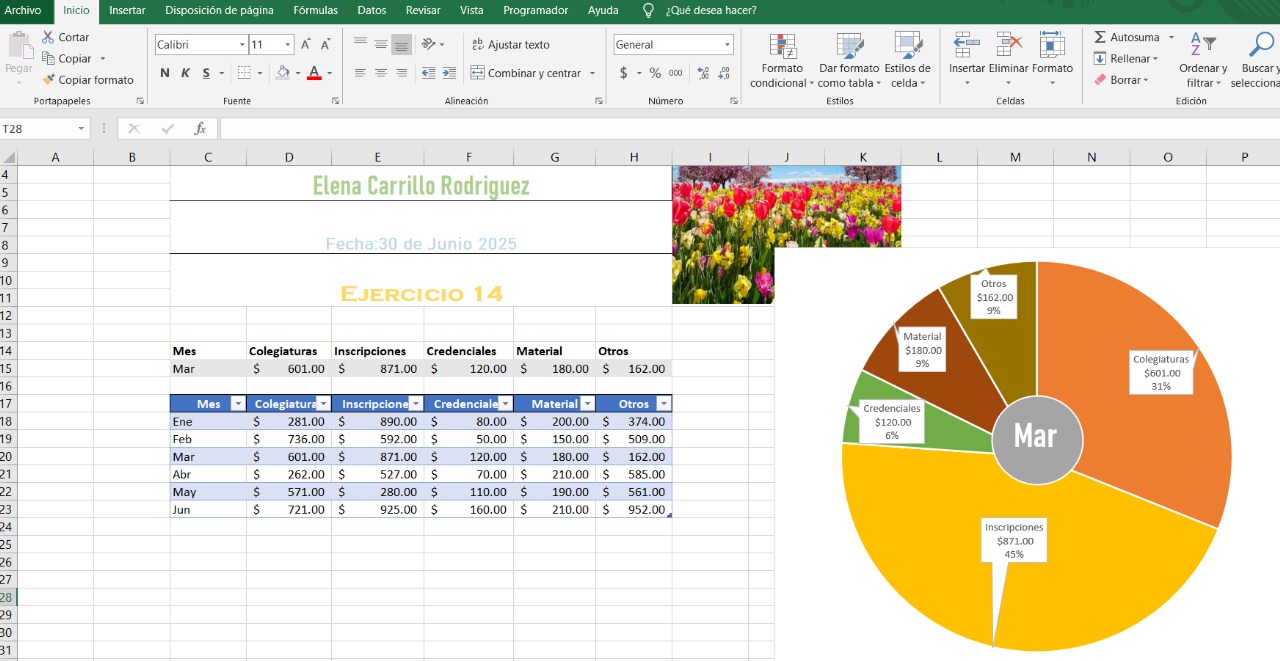Click the Ordenar y filtrar button
1280x661 pixels.
[1202, 60]
